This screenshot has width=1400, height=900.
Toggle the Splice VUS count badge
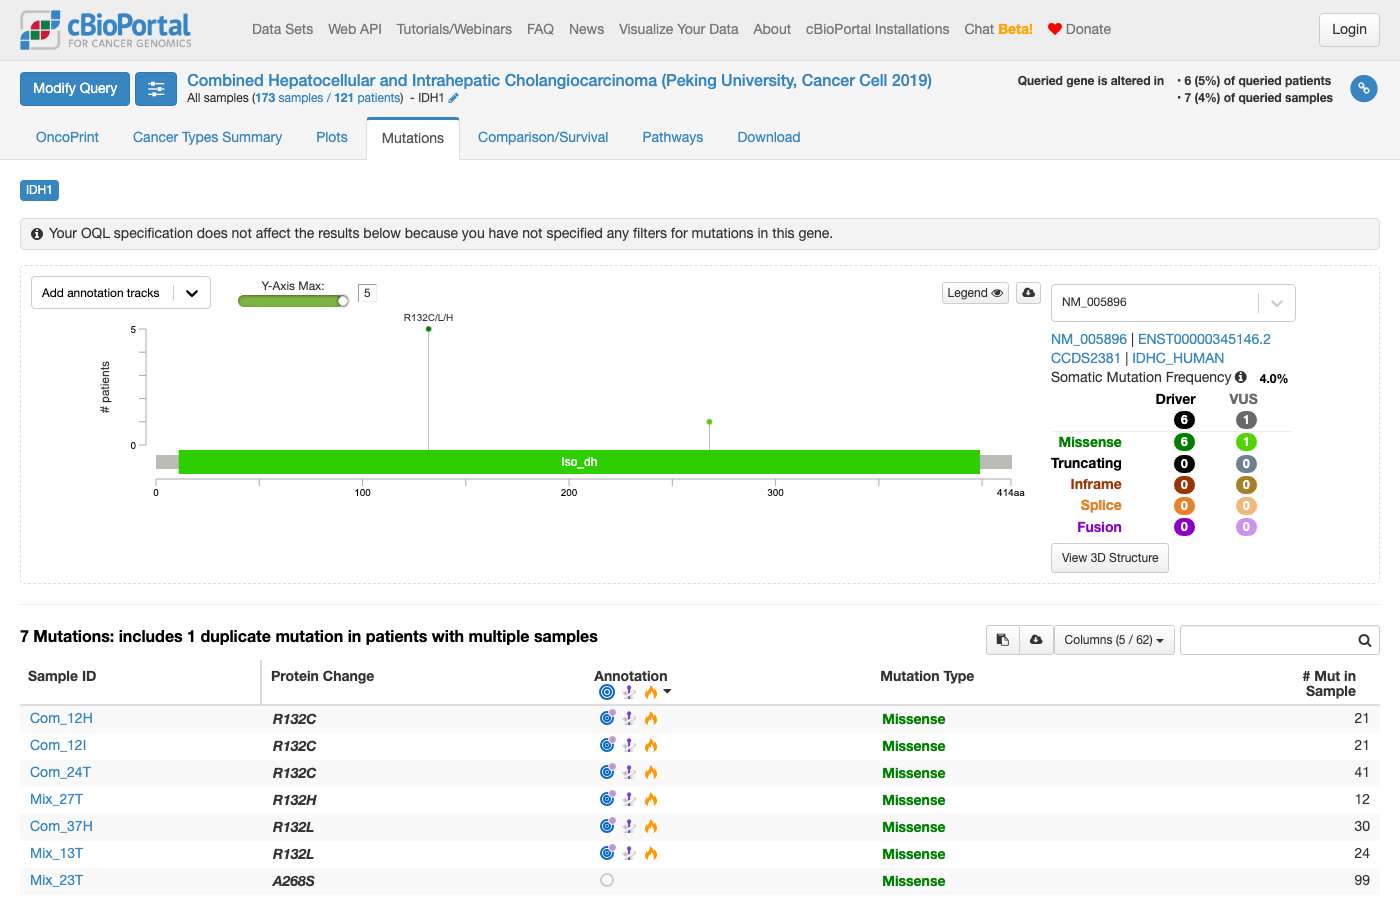tap(1246, 506)
